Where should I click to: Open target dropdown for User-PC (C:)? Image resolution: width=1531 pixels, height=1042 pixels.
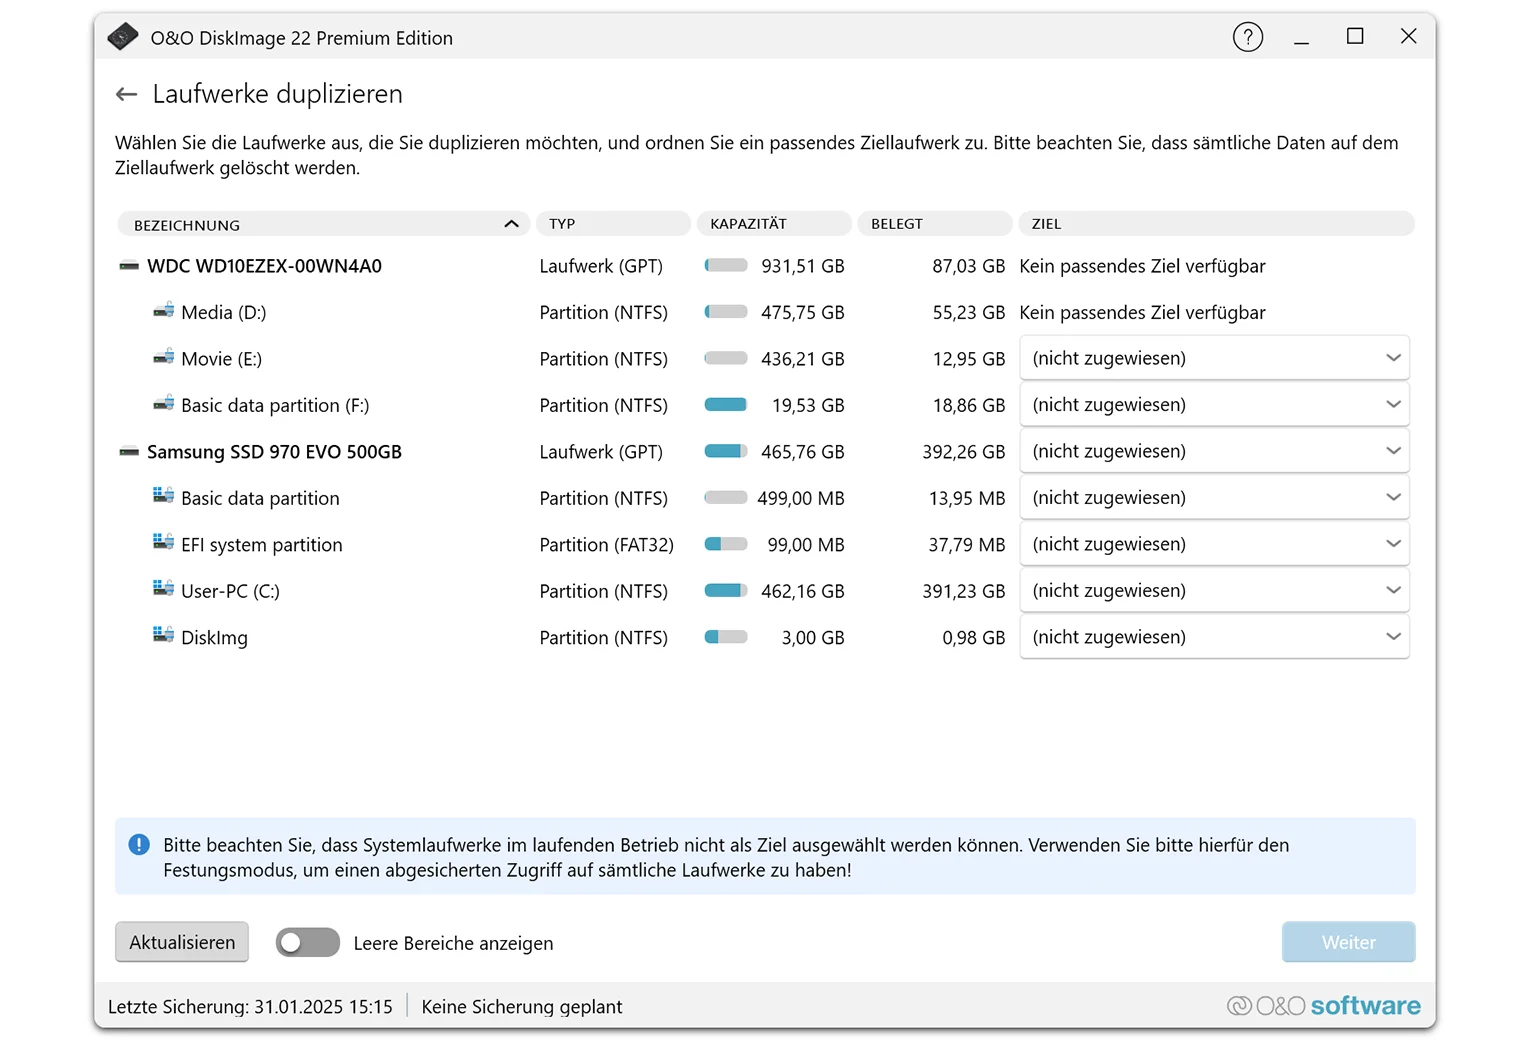coord(1214,591)
